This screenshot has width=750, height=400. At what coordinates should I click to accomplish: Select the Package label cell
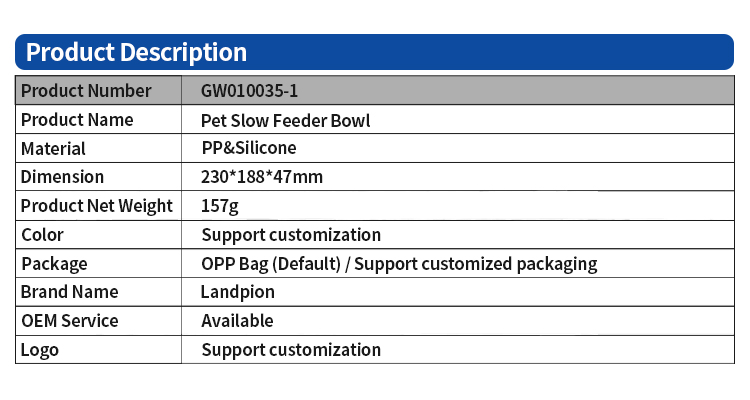(x=54, y=264)
